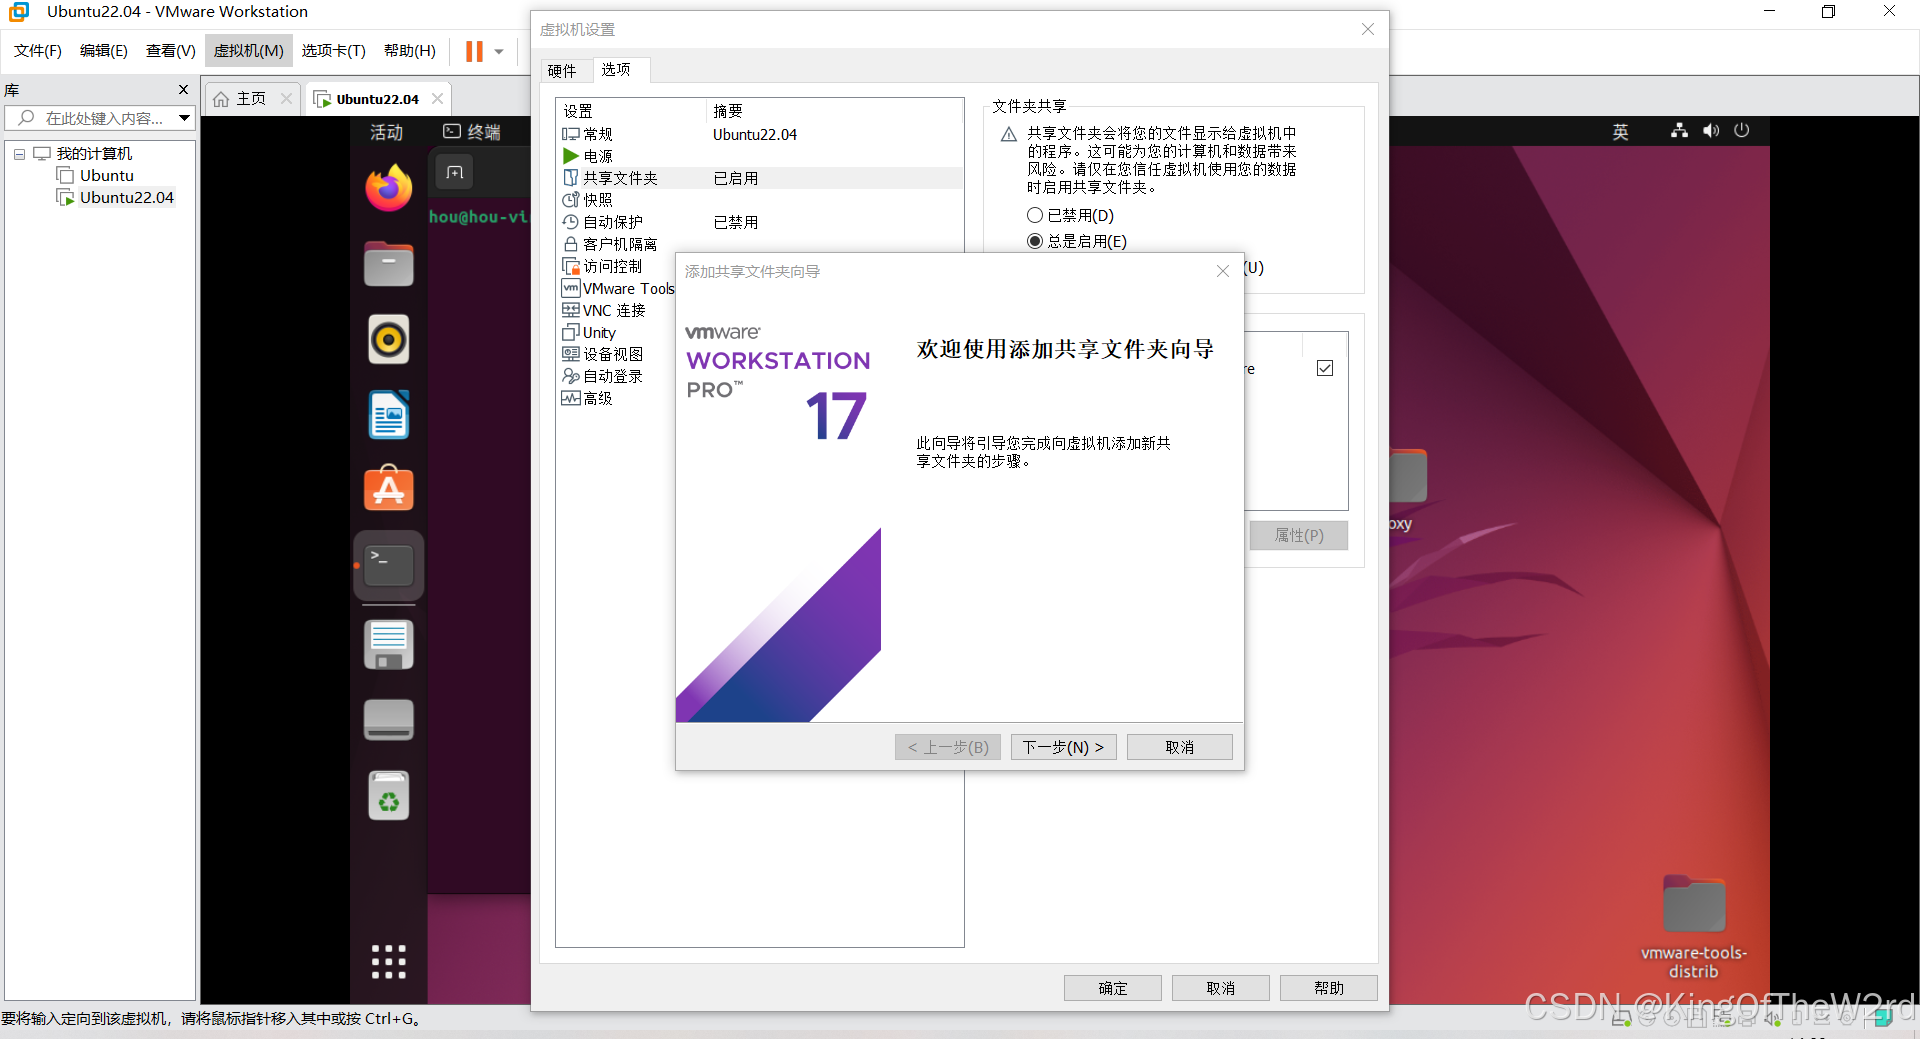Open 帮助 menu in menu bar
The height and width of the screenshot is (1039, 1920).
pyautogui.click(x=410, y=50)
